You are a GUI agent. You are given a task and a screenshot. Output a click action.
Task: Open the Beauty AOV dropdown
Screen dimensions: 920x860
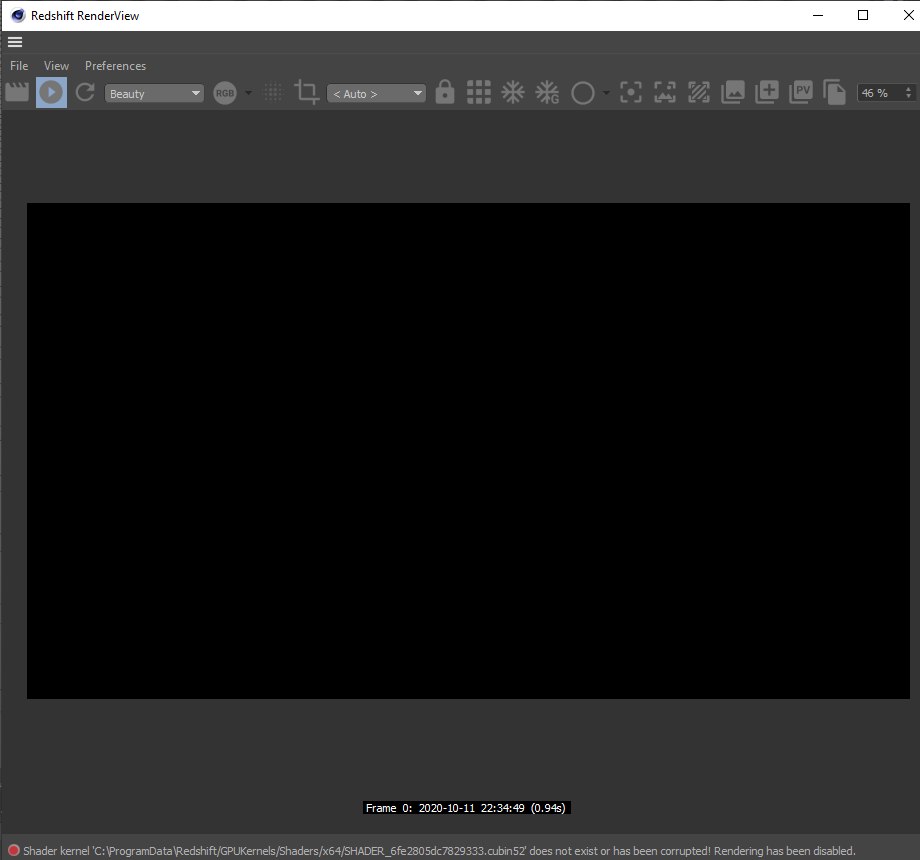pyautogui.click(x=154, y=93)
